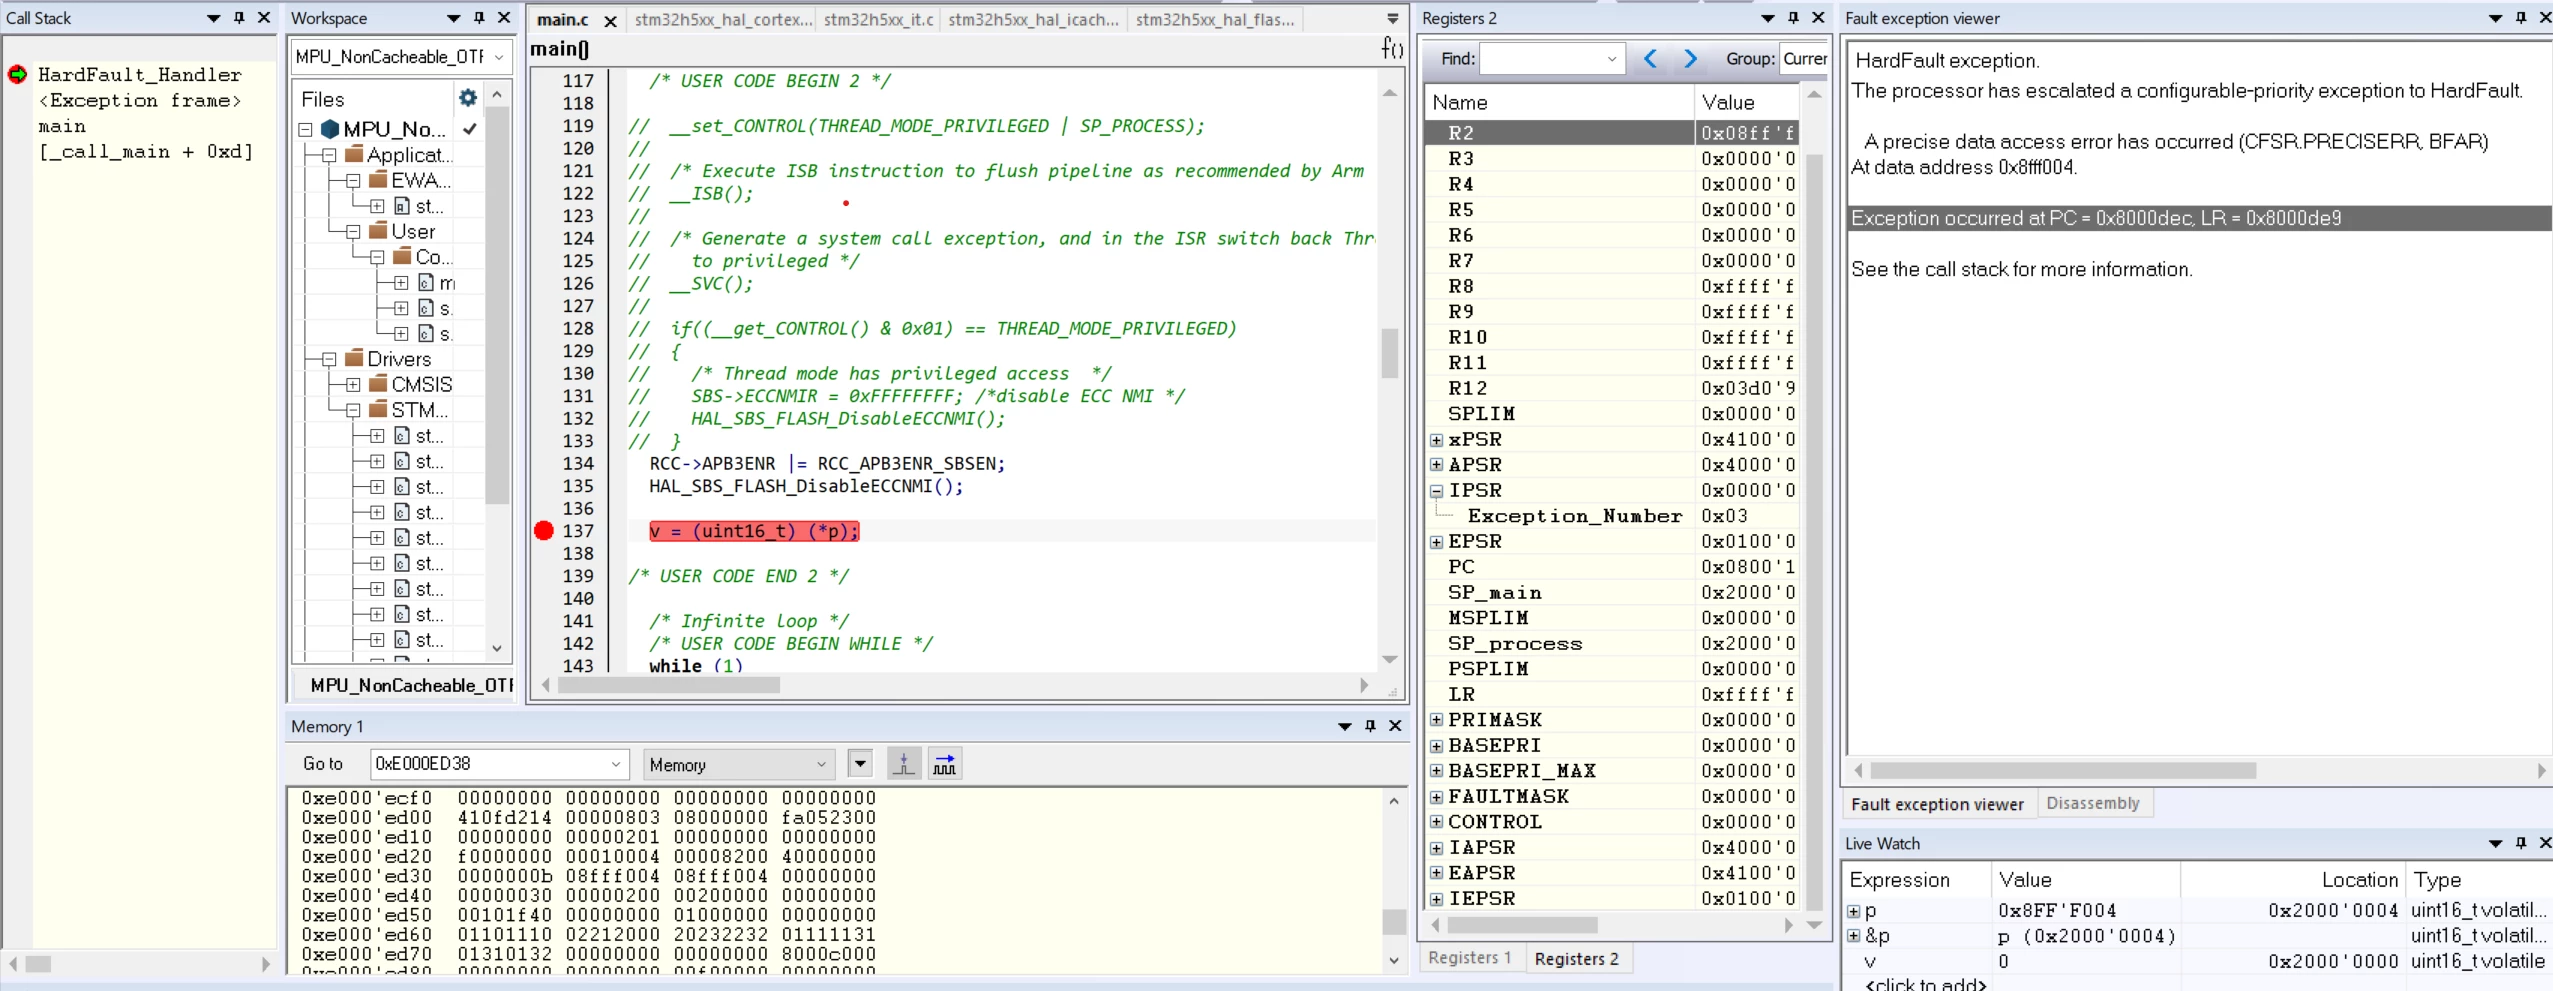2553x991 pixels.
Task: Go to previous find result arrow
Action: click(1650, 59)
